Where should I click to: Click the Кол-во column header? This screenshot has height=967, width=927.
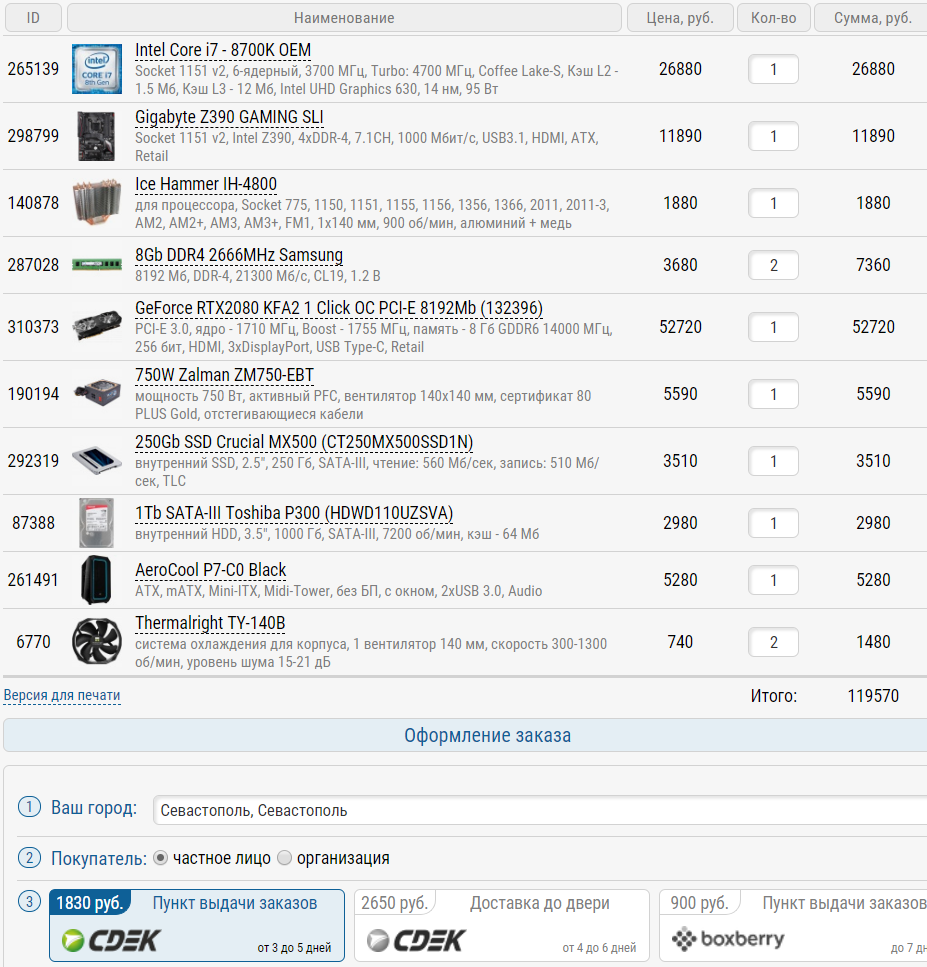(x=773, y=18)
